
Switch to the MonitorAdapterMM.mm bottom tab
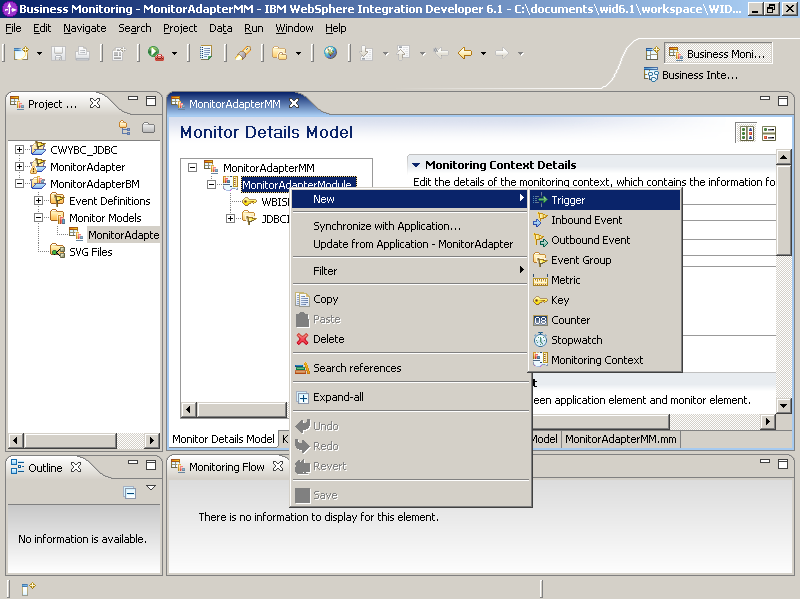(x=620, y=439)
